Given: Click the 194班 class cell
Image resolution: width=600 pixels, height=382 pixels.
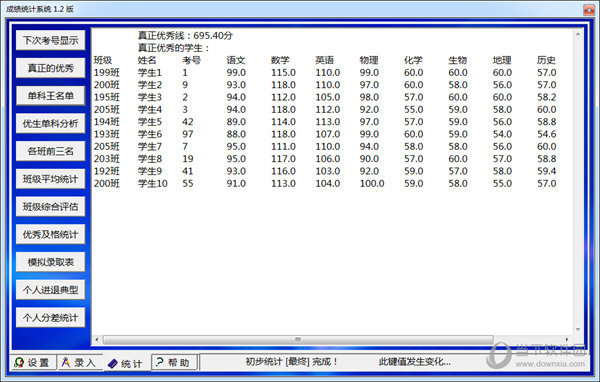Looking at the screenshot, I should tap(107, 122).
